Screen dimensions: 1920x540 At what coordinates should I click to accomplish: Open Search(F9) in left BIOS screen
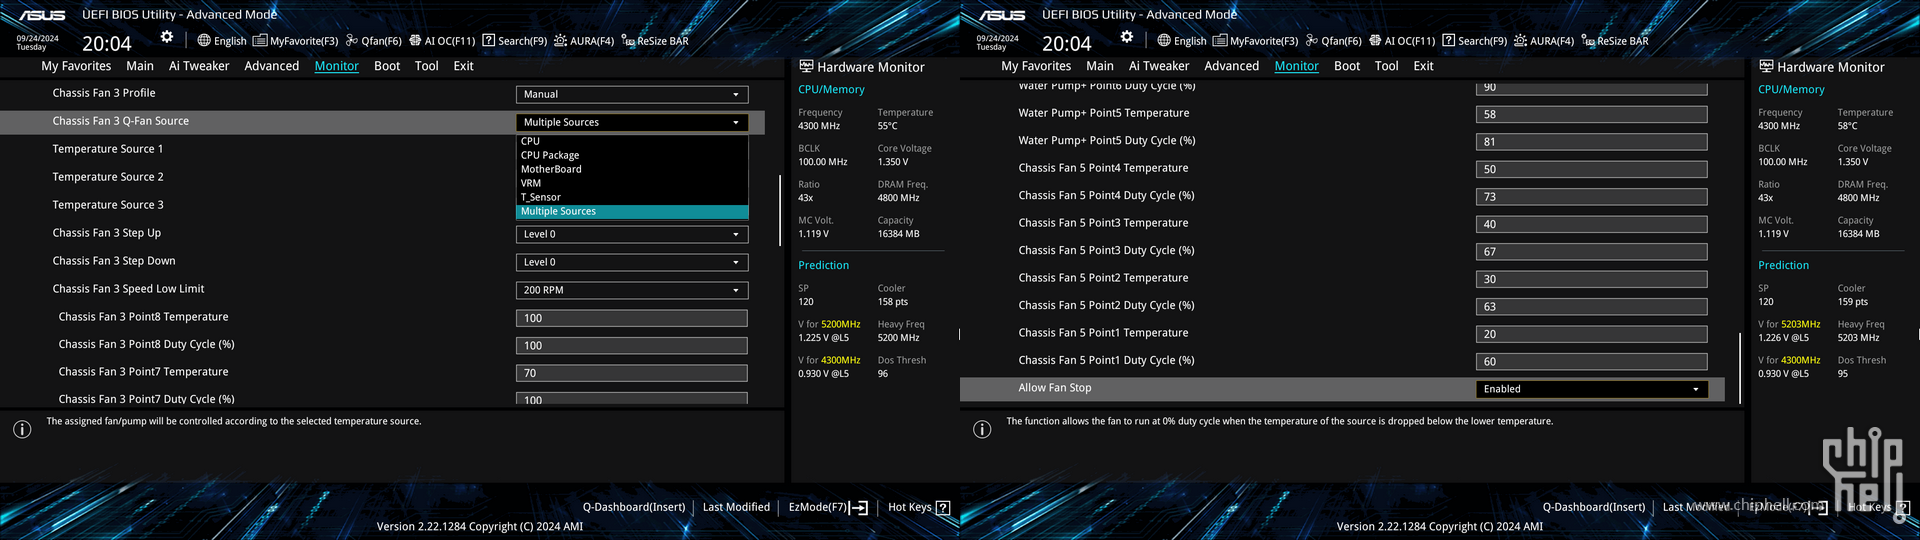point(514,41)
